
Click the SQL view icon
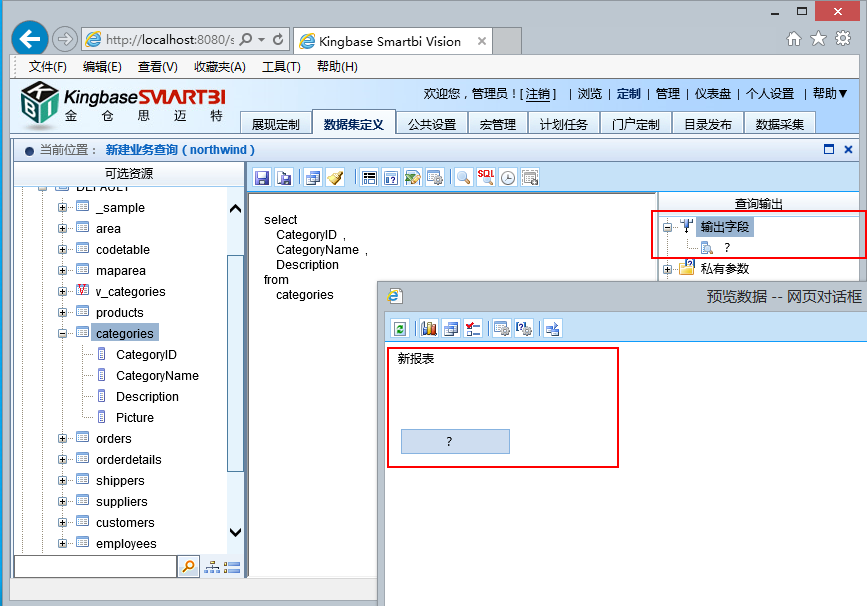[x=485, y=177]
